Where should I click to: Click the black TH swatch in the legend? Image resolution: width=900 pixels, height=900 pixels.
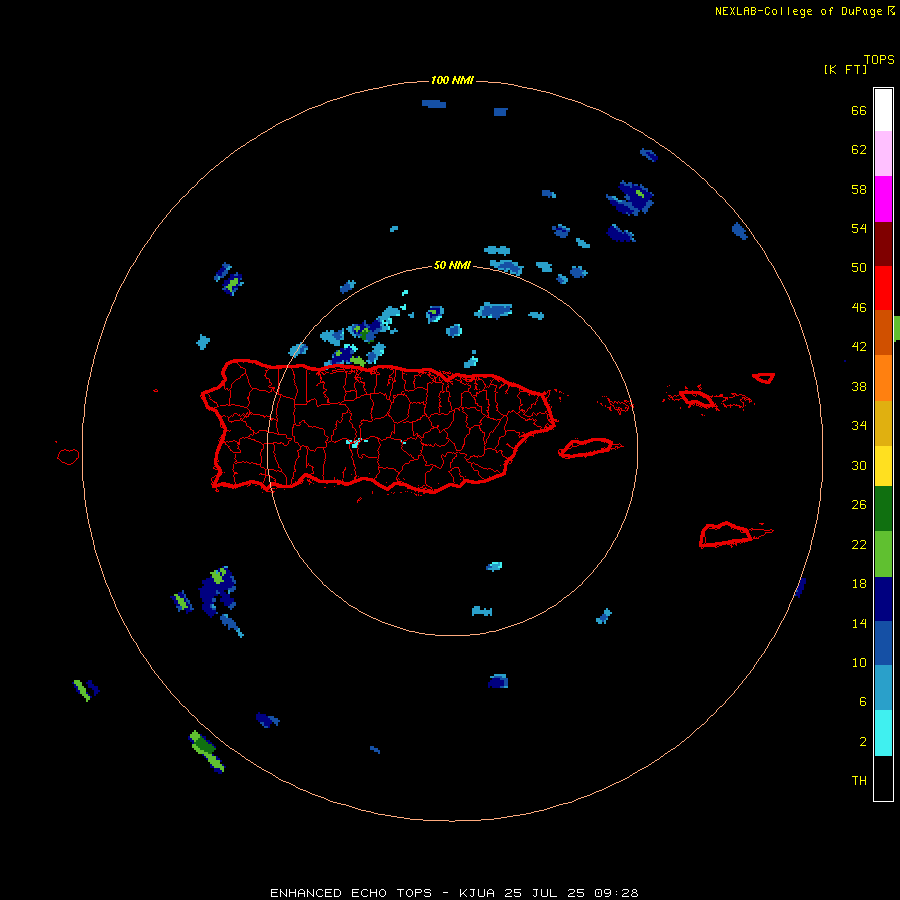pos(883,778)
